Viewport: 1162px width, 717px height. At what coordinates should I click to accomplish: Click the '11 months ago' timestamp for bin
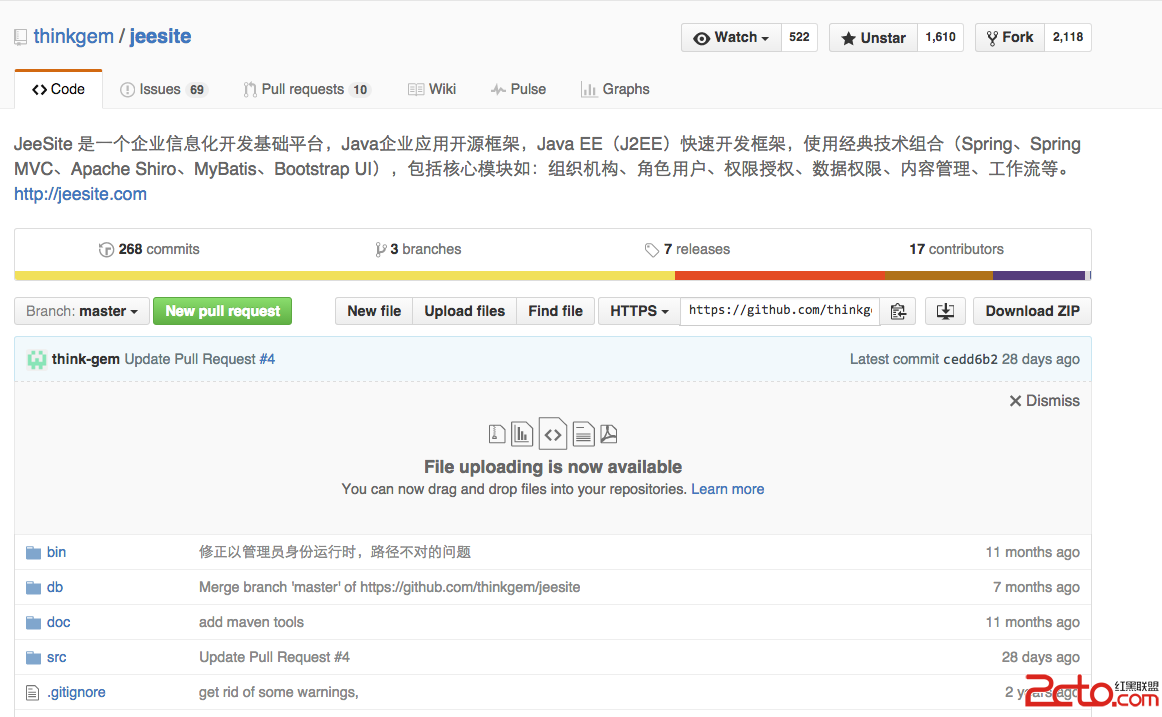[x=1032, y=553]
